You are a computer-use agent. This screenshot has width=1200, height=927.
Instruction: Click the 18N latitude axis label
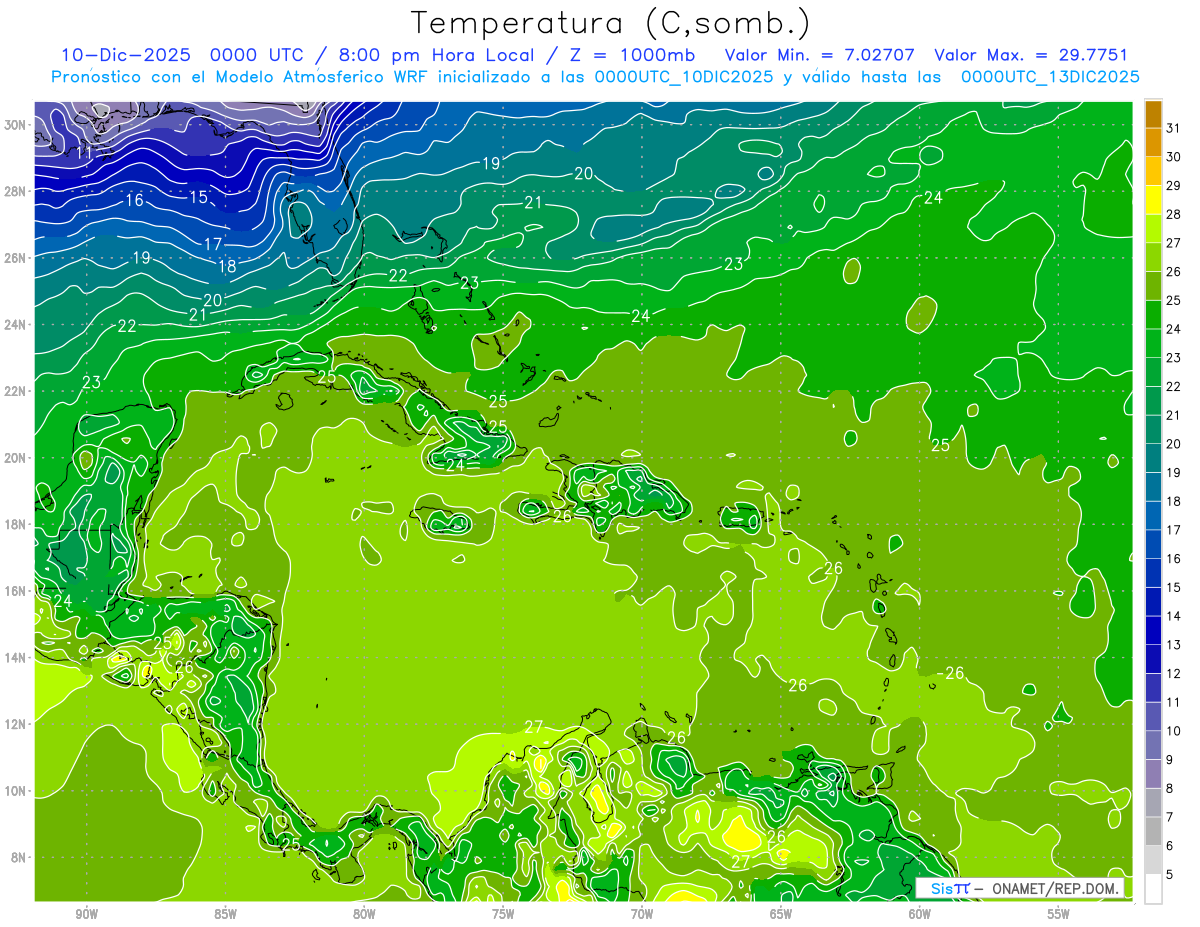click(15, 524)
